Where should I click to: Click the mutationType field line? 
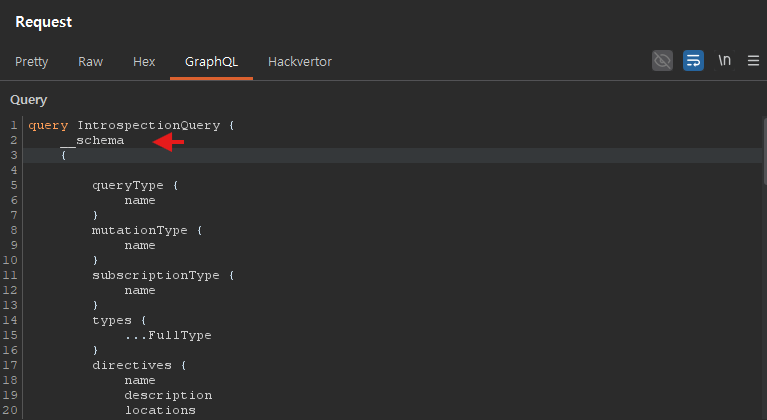140,231
